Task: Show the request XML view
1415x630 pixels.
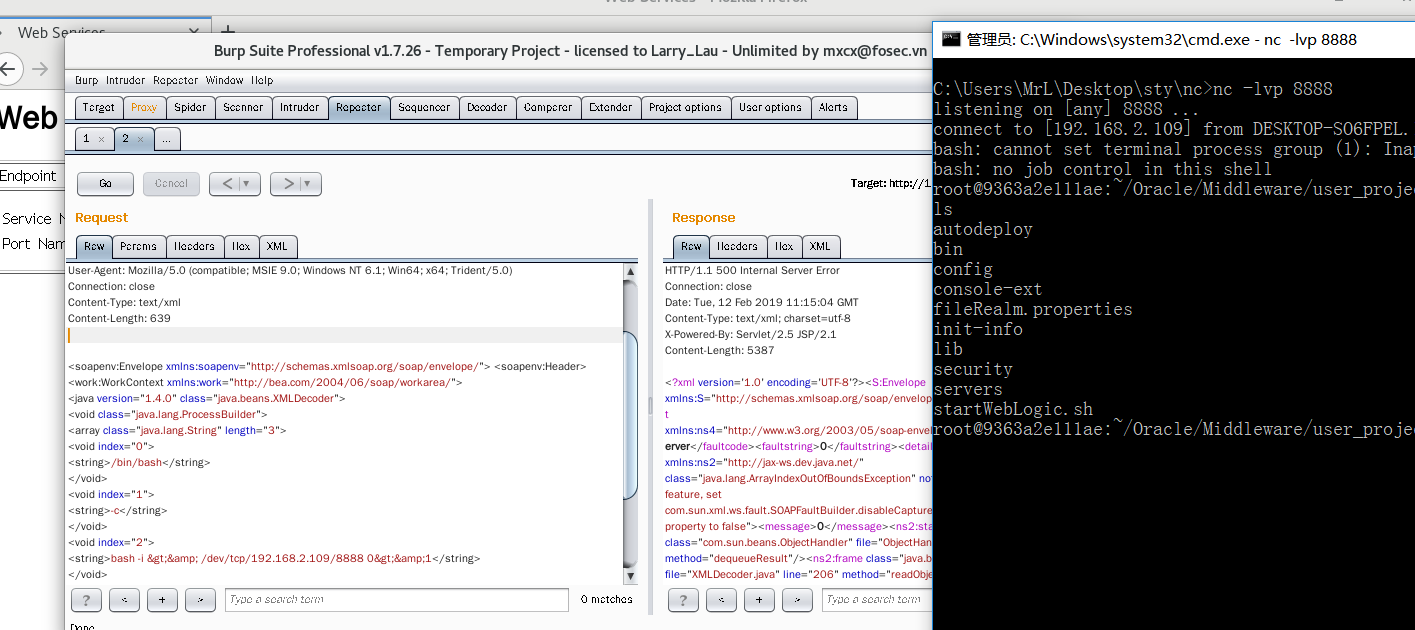Action: point(277,246)
